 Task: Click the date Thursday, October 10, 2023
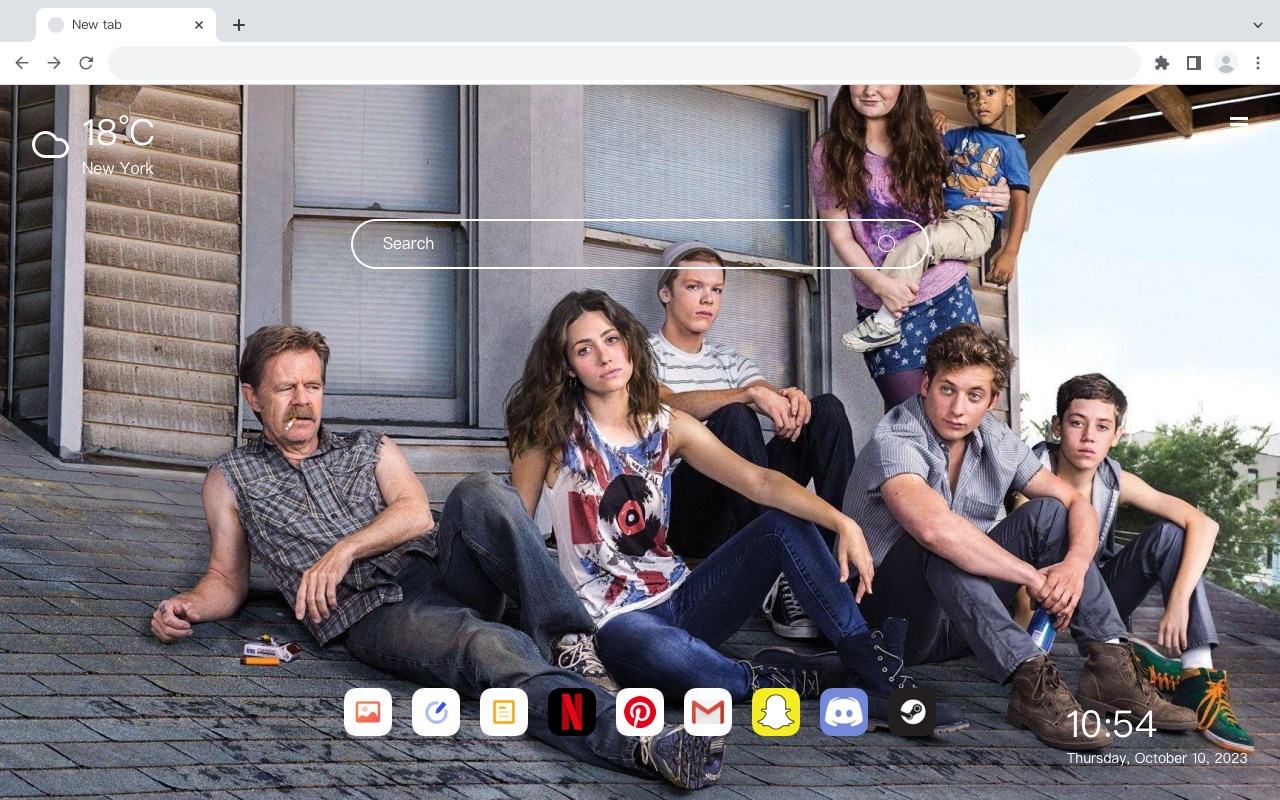pyautogui.click(x=1157, y=758)
